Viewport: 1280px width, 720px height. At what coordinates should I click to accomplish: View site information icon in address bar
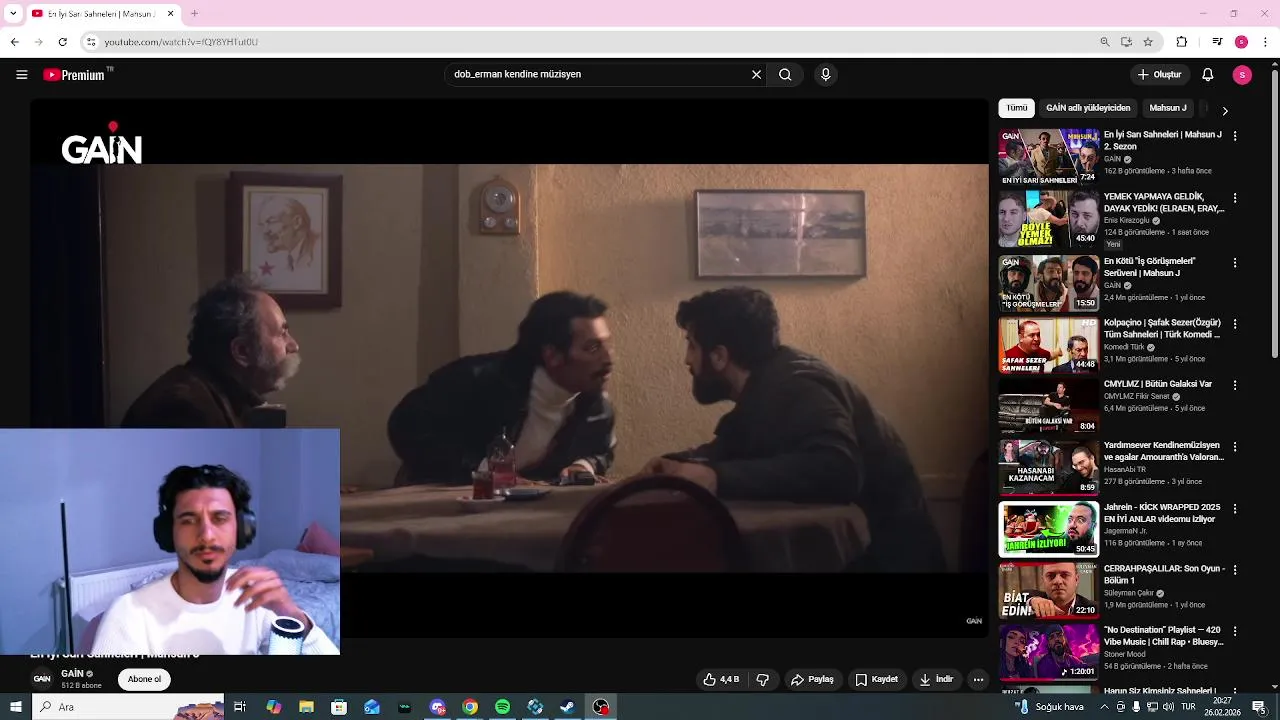[91, 42]
